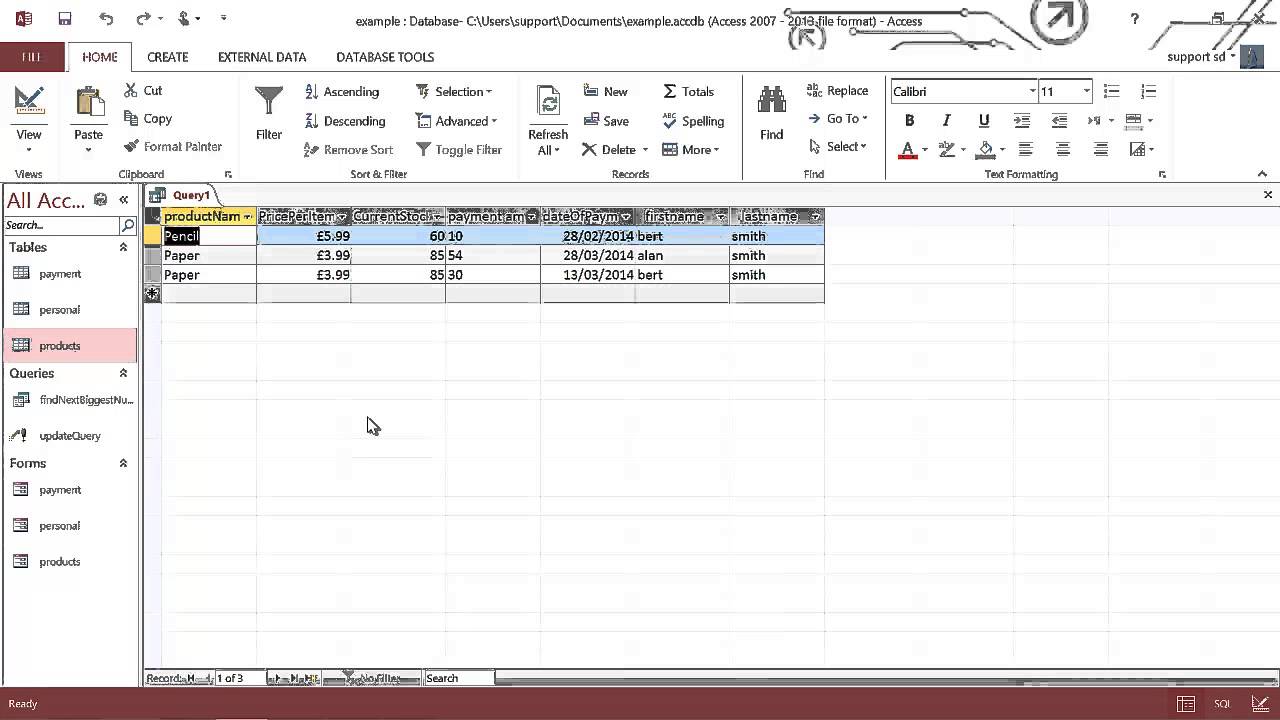Open the More records dropdown
Viewport: 1280px width, 720px height.
click(690, 149)
